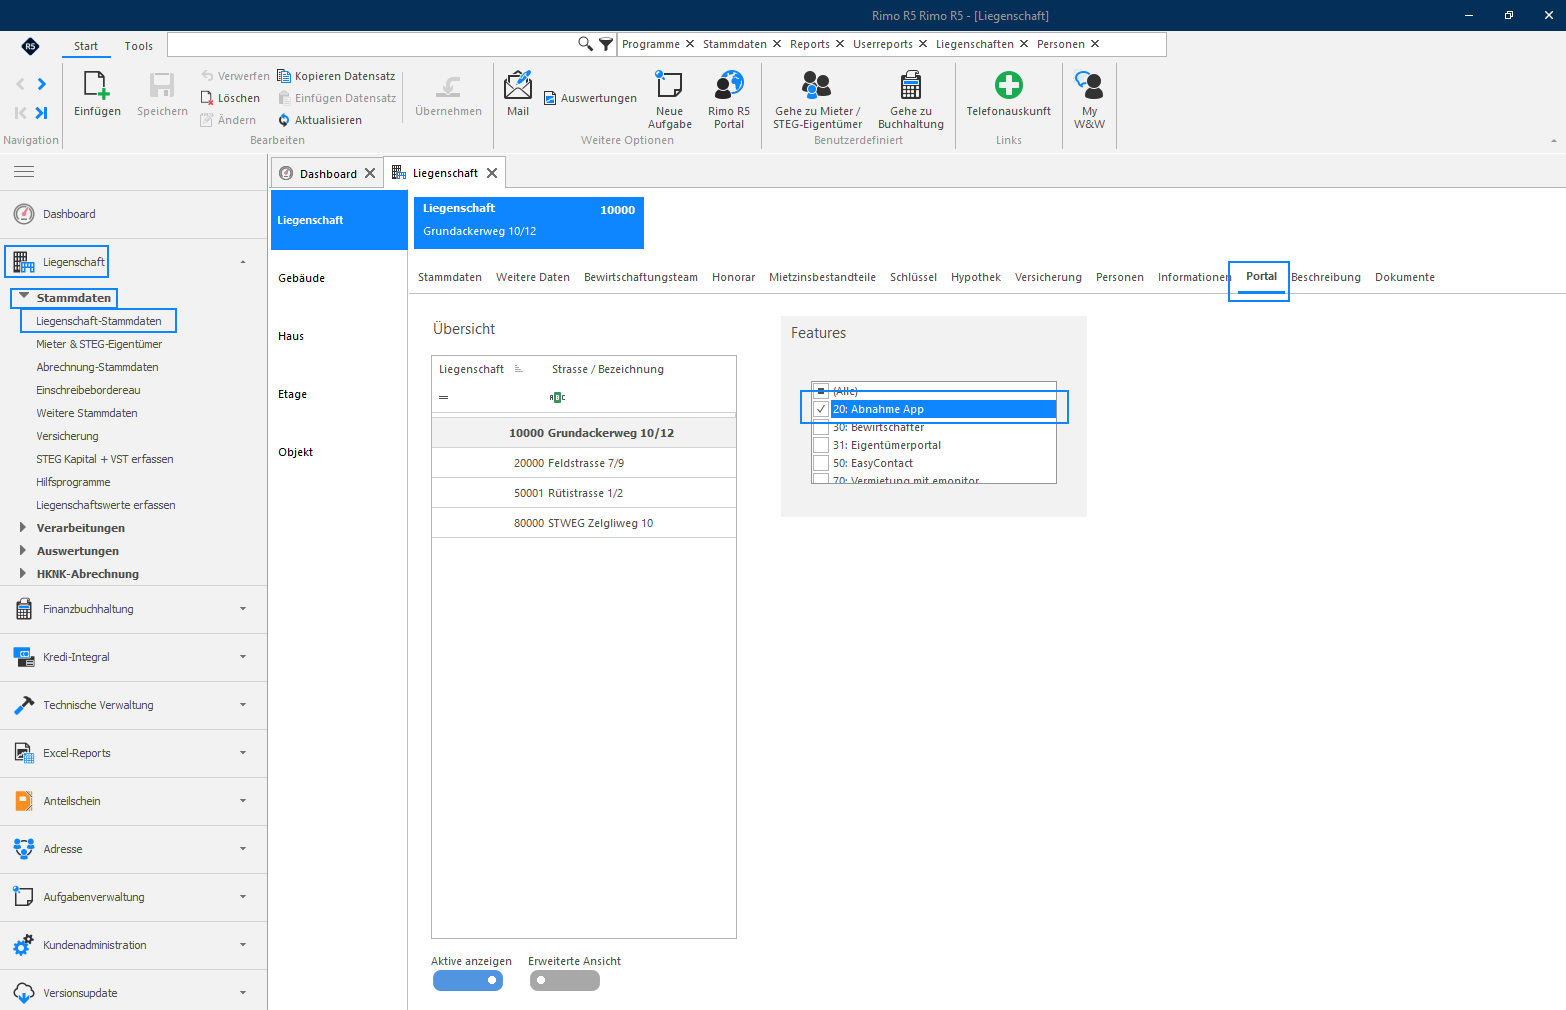This screenshot has height=1010, width=1566.
Task: Click Gehe zu Mieter / STEG-Eigentümer
Action: pos(817,99)
